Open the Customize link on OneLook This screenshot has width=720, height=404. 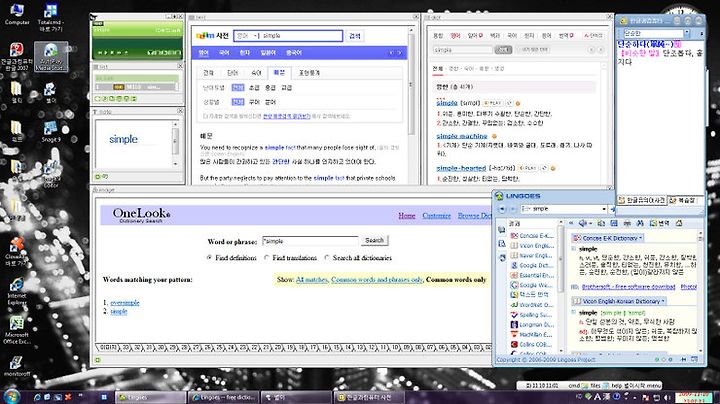[x=437, y=215]
